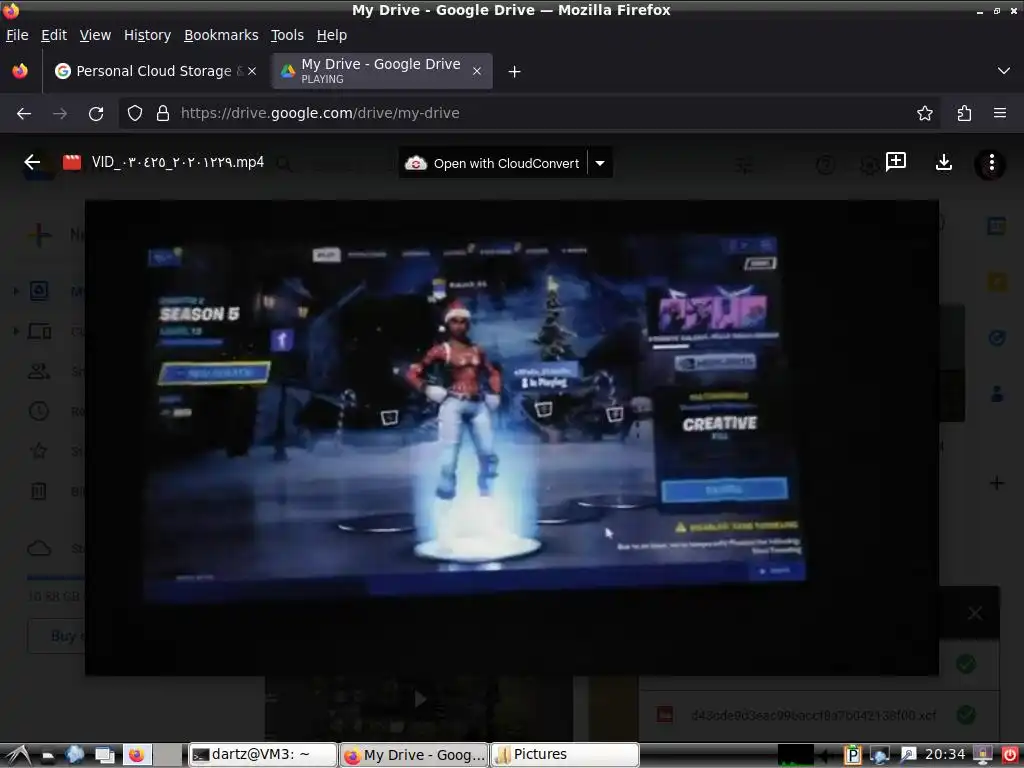
Task: Launch the web browser globe taskbar icon
Action: tap(74, 755)
